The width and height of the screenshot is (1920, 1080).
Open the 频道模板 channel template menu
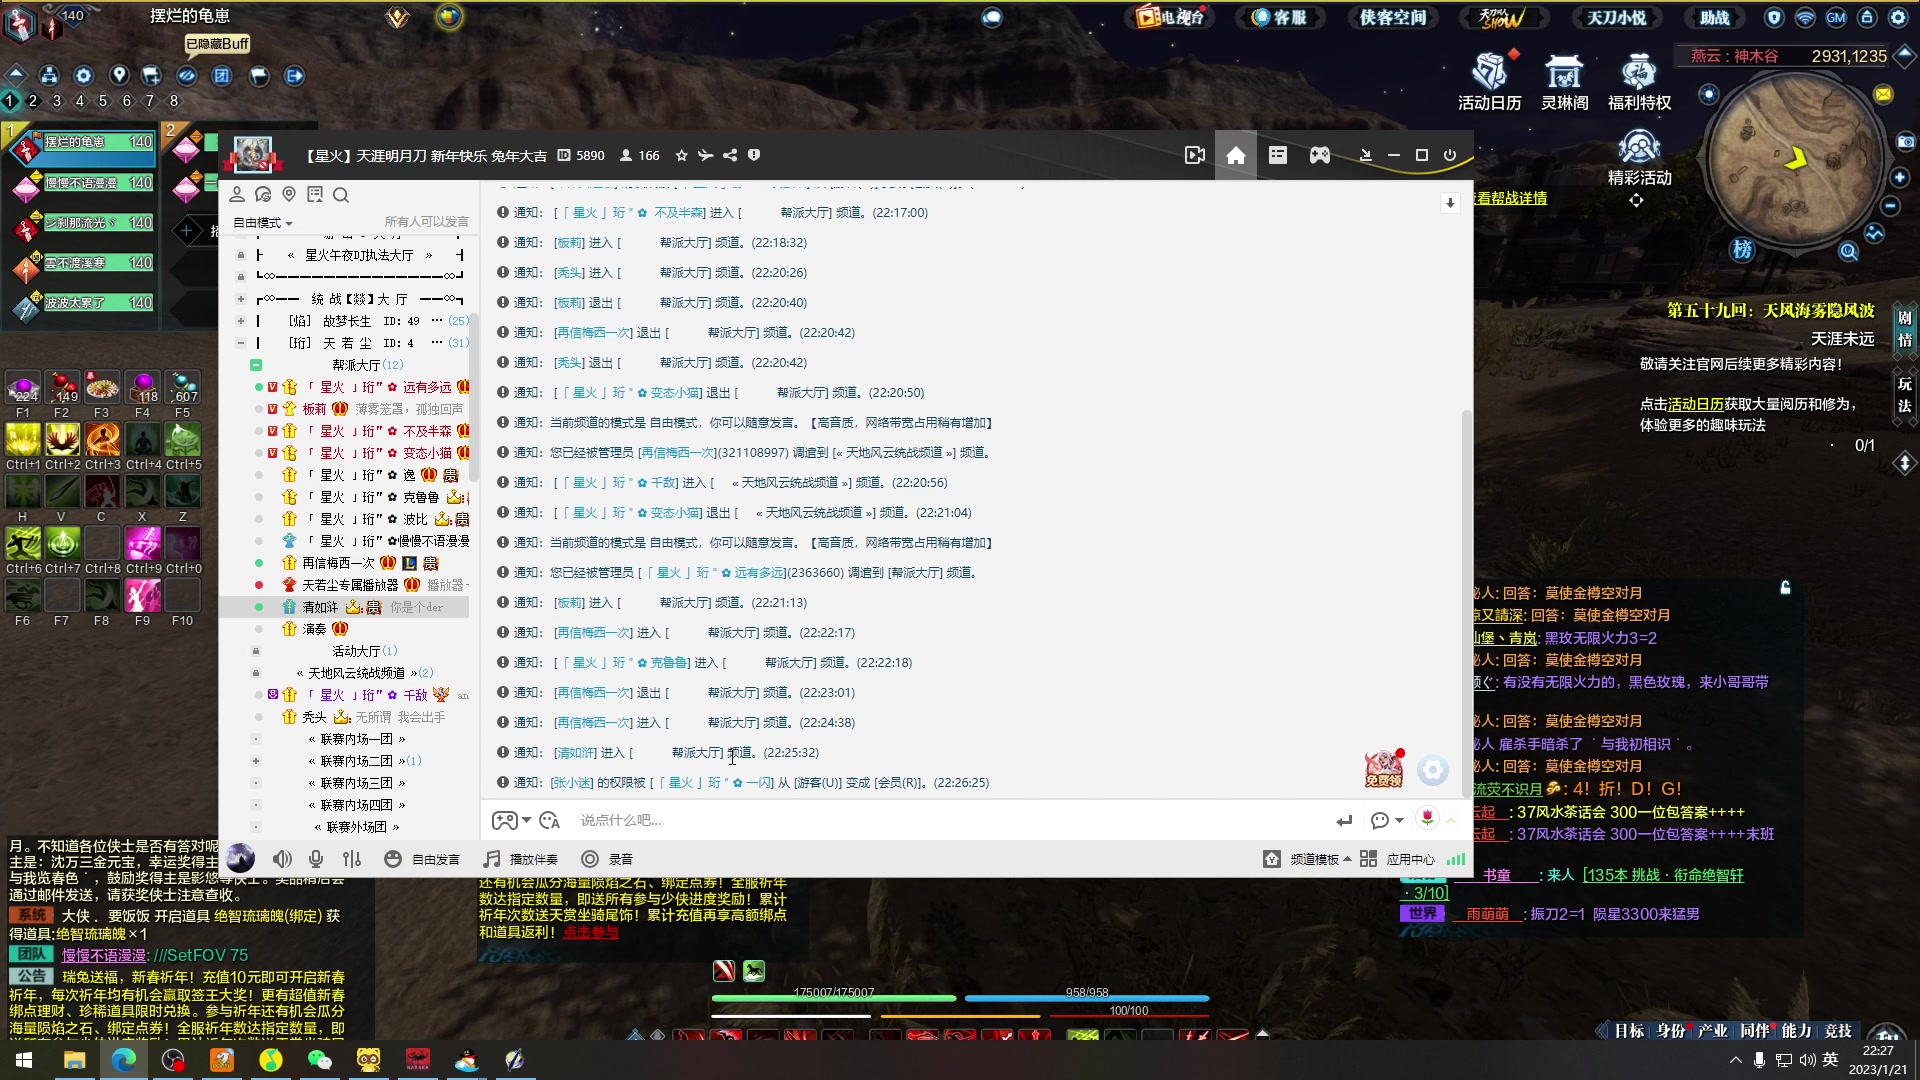coord(1307,859)
